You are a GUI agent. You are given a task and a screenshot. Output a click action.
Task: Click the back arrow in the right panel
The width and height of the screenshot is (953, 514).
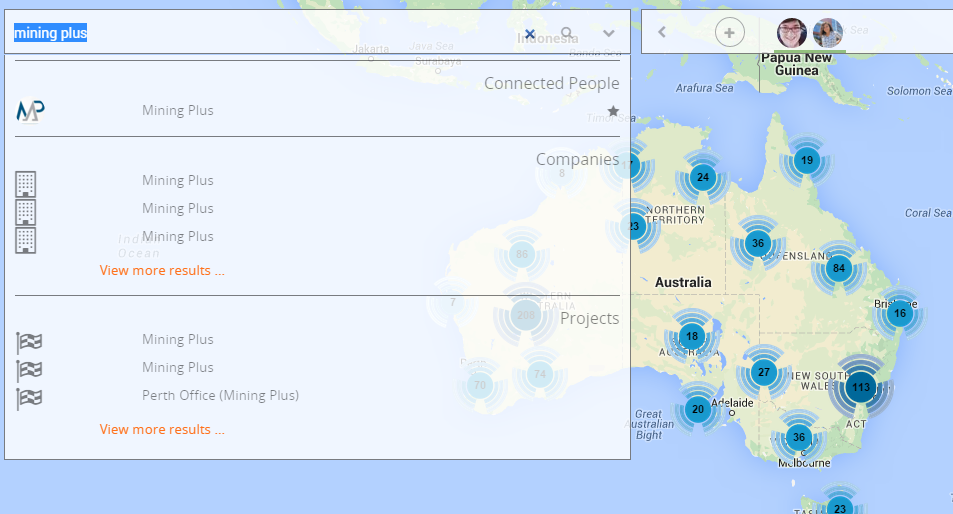coord(662,32)
